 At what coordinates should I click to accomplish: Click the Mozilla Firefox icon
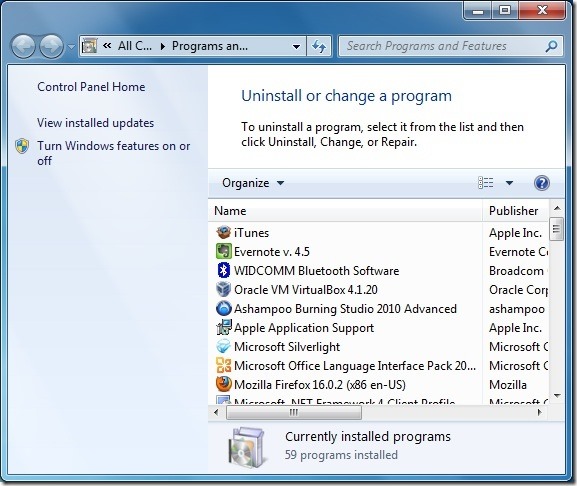pos(223,384)
